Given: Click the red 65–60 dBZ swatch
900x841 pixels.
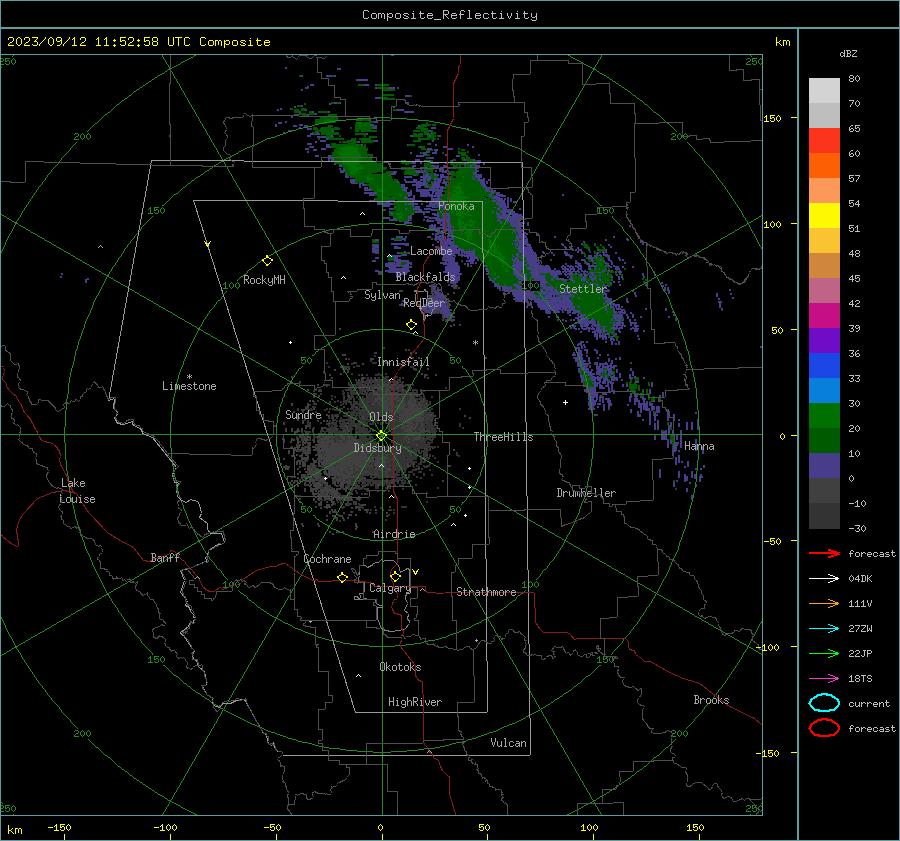Looking at the screenshot, I should pos(824,141).
